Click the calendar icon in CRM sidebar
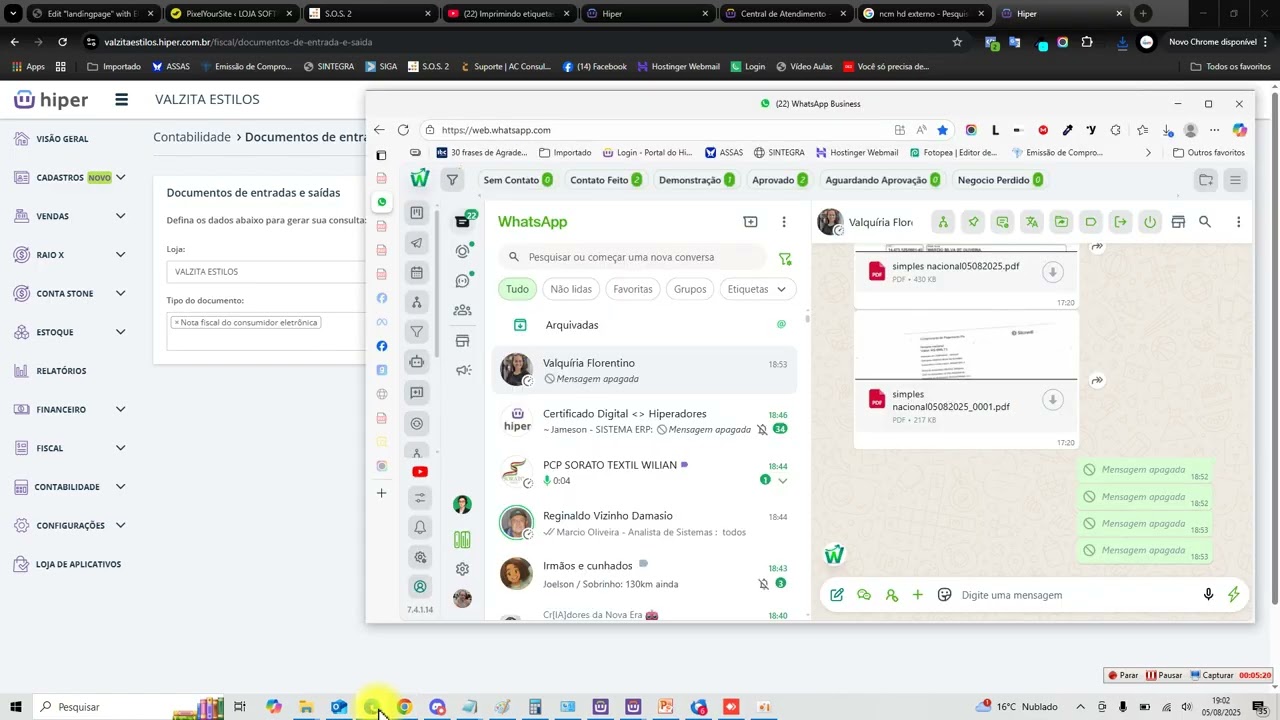Image resolution: width=1280 pixels, height=720 pixels. [417, 272]
